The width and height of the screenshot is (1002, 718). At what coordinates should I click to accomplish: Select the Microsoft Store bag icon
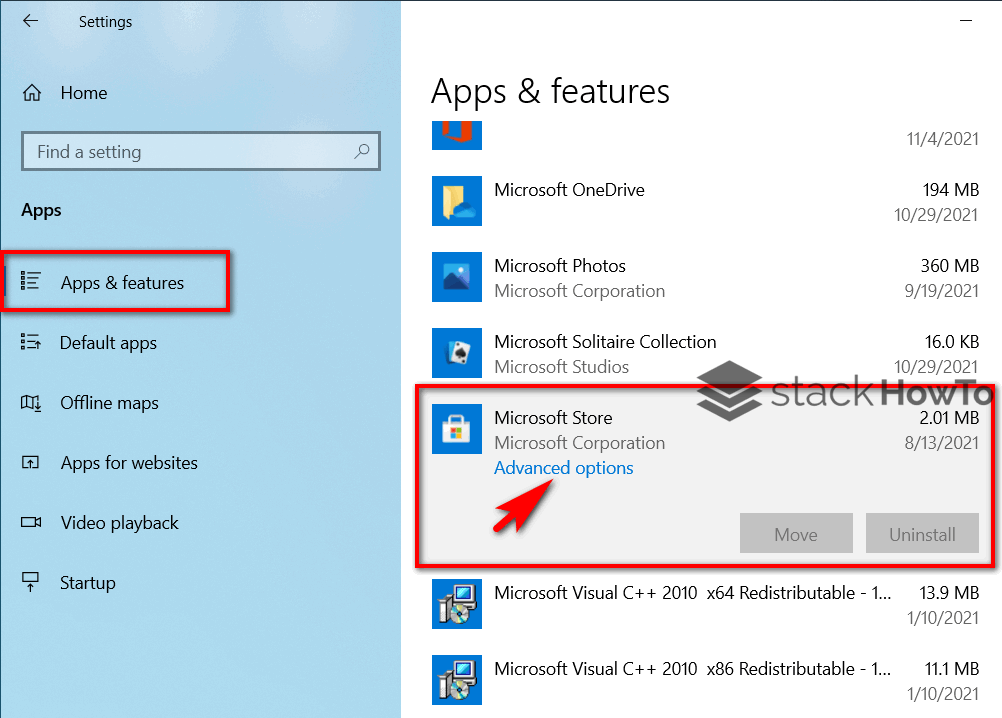[x=457, y=429]
